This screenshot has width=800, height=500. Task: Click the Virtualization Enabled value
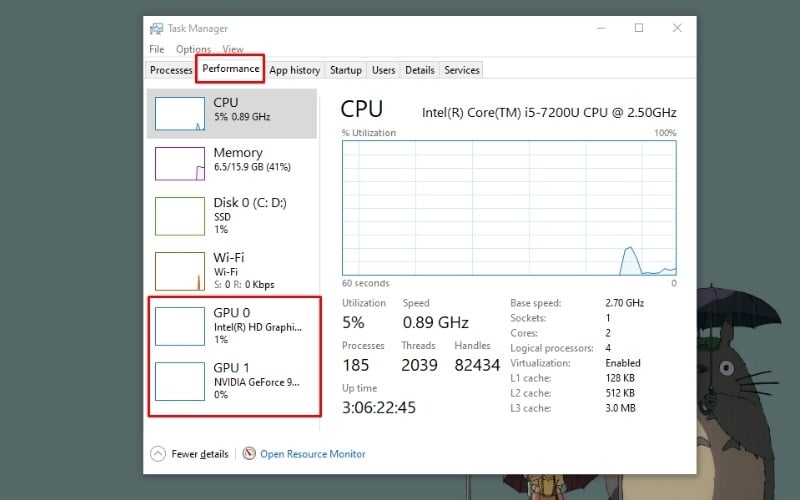point(623,363)
